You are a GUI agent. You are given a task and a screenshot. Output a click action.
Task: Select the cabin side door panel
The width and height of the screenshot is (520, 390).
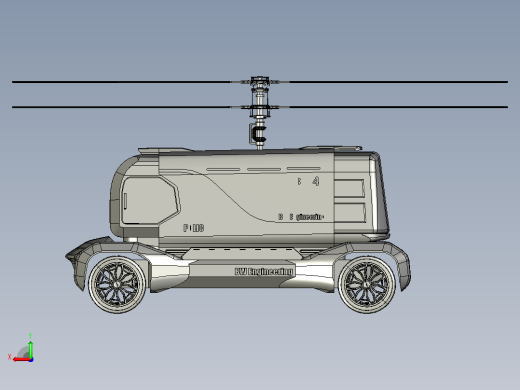pyautogui.click(x=151, y=200)
